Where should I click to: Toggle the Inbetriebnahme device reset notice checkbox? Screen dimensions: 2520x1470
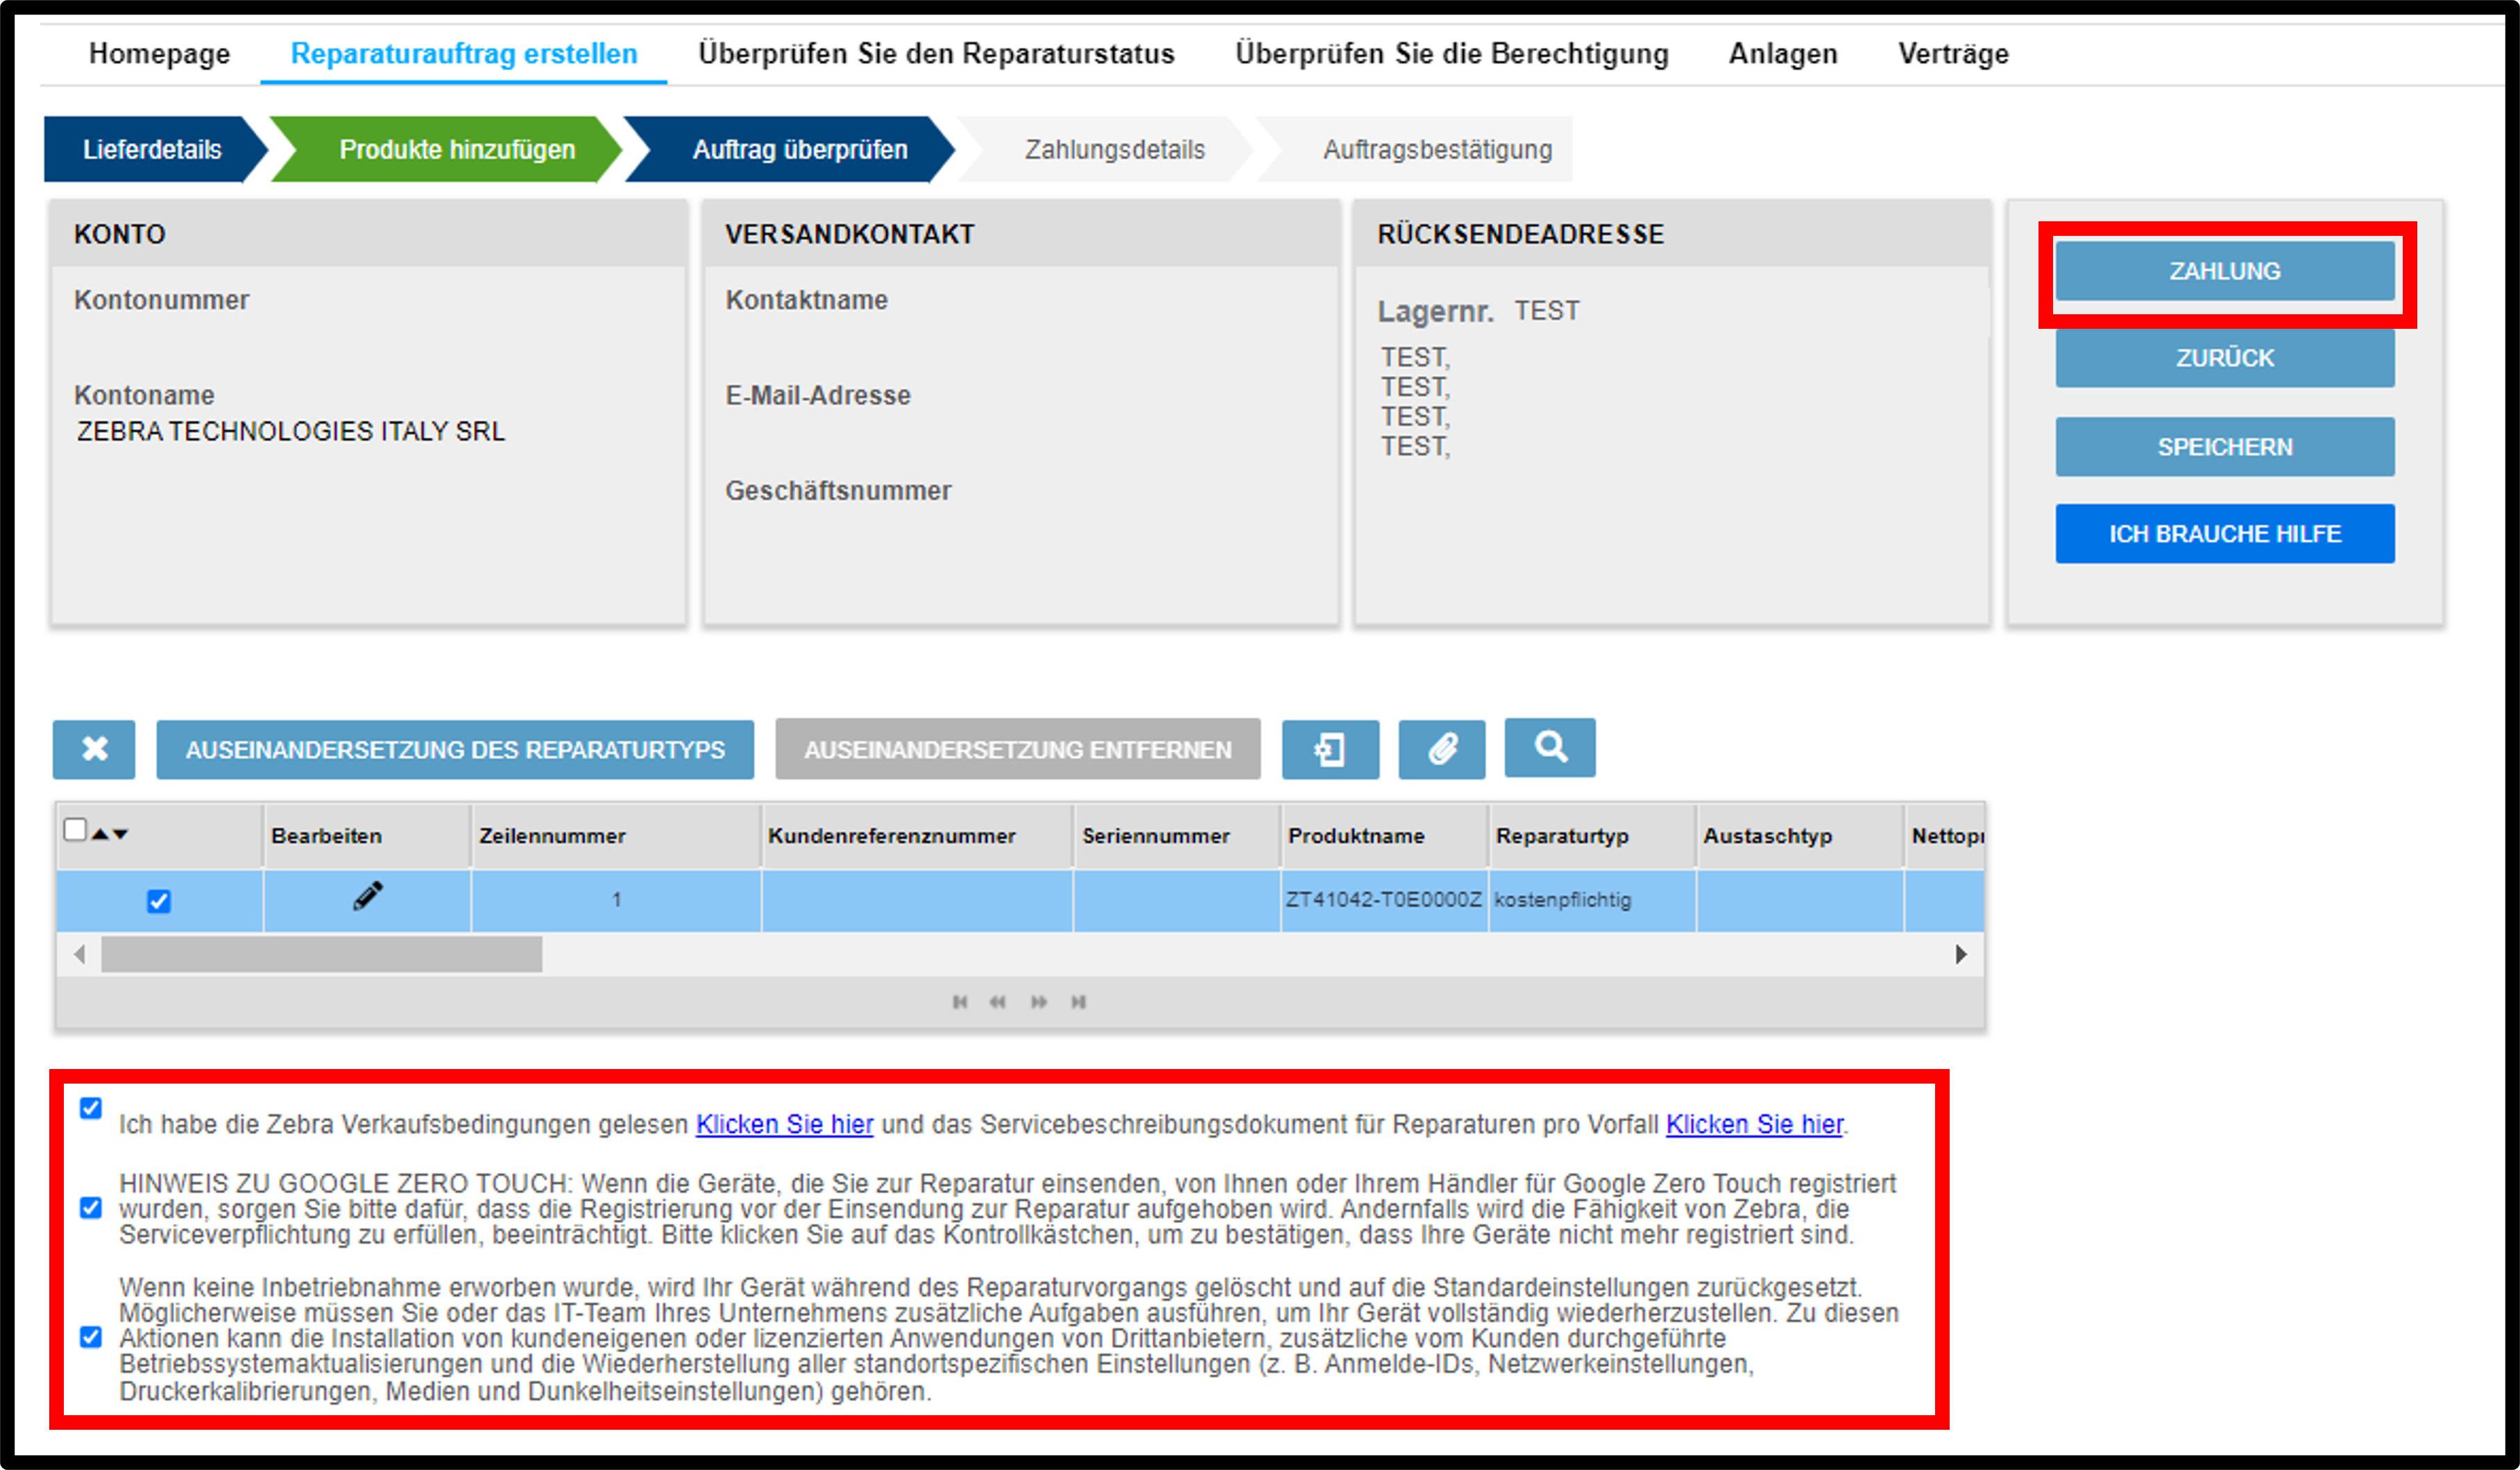(x=91, y=1337)
